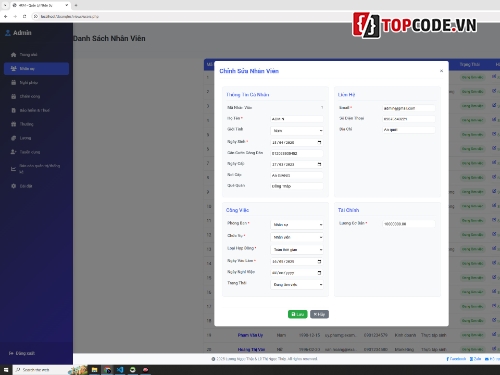Select the Nghỉ phép sidebar menu item
The image size is (500, 375).
[x=36, y=82]
